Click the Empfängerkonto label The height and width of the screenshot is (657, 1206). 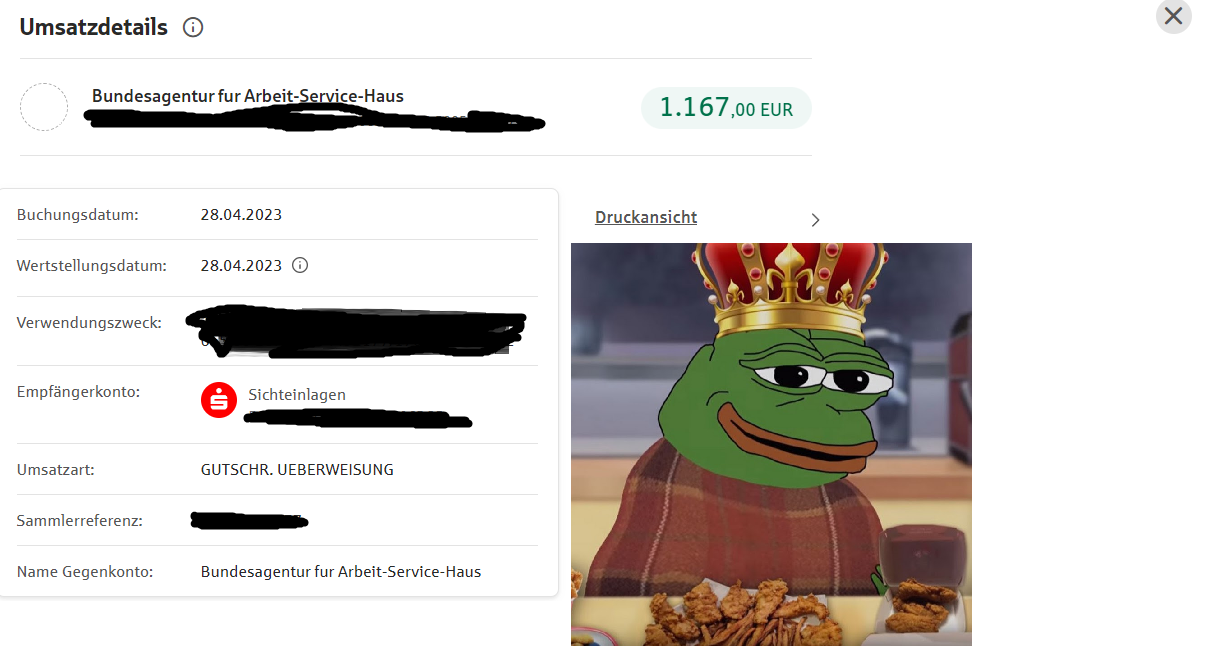click(x=78, y=391)
